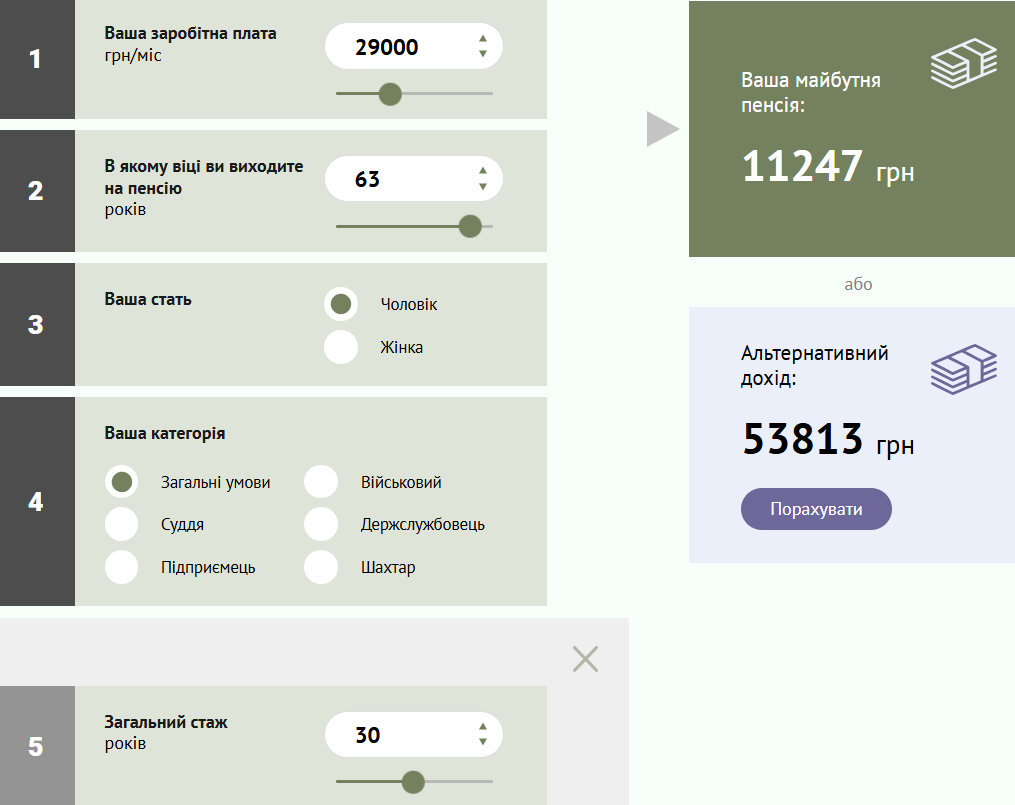This screenshot has width=1015, height=805.
Task: Click the gray arrow pointing to pension result
Action: (x=662, y=129)
